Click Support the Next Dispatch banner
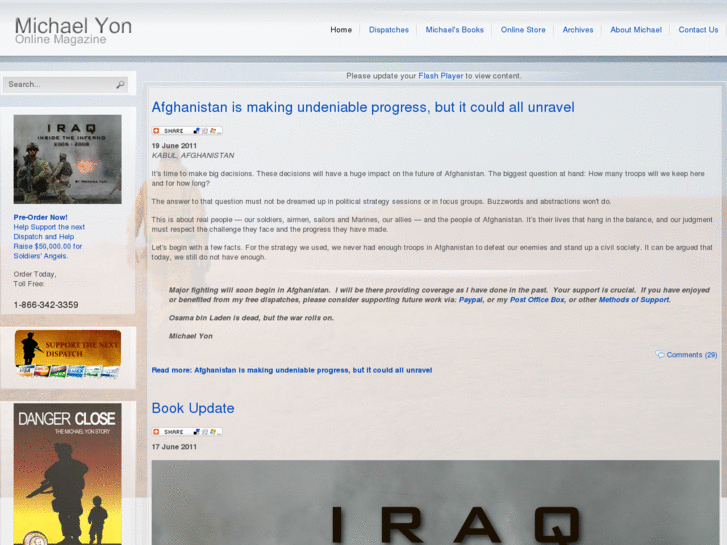The height and width of the screenshot is (545, 727). pyautogui.click(x=68, y=354)
